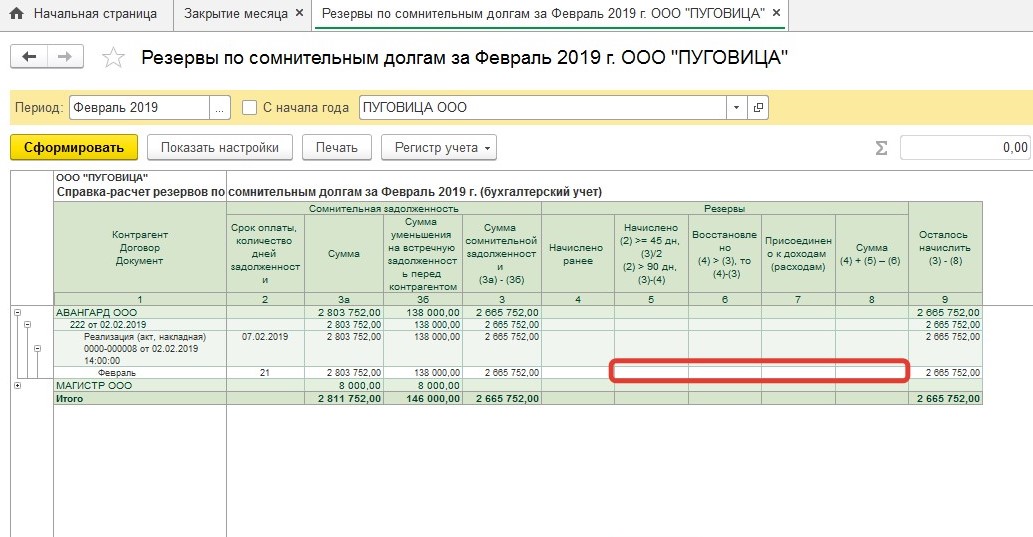Click the sigma sum icon
Viewport: 1033px width, 537px height.
click(881, 148)
